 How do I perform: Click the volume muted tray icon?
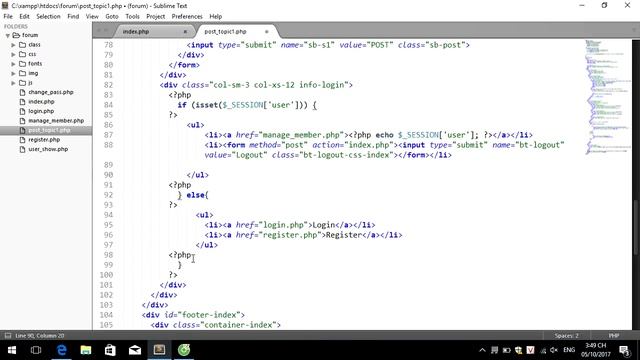(554, 350)
